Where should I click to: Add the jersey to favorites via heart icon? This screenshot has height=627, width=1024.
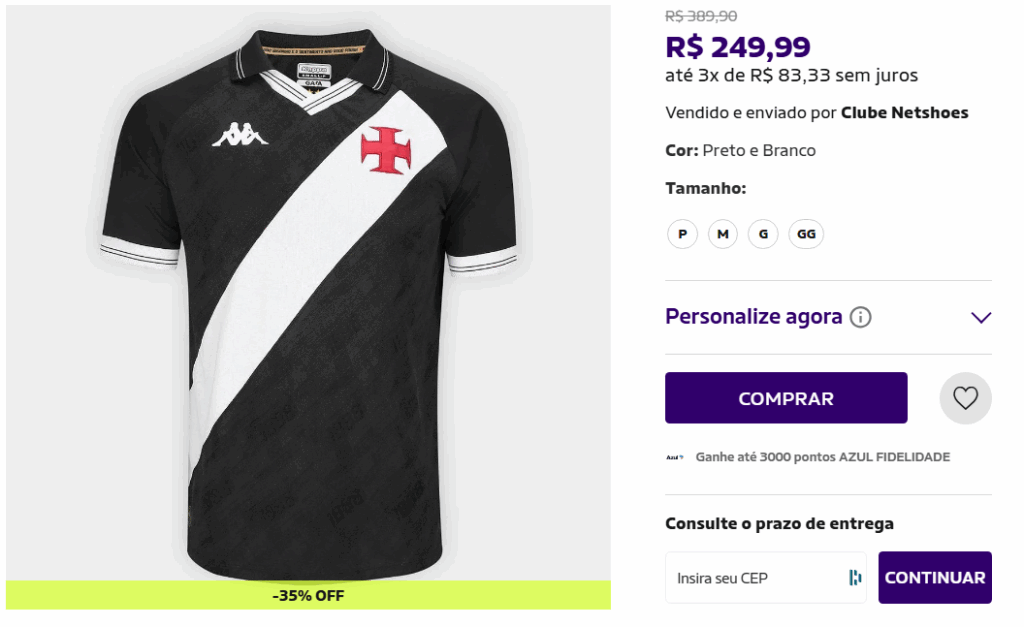[x=964, y=397]
